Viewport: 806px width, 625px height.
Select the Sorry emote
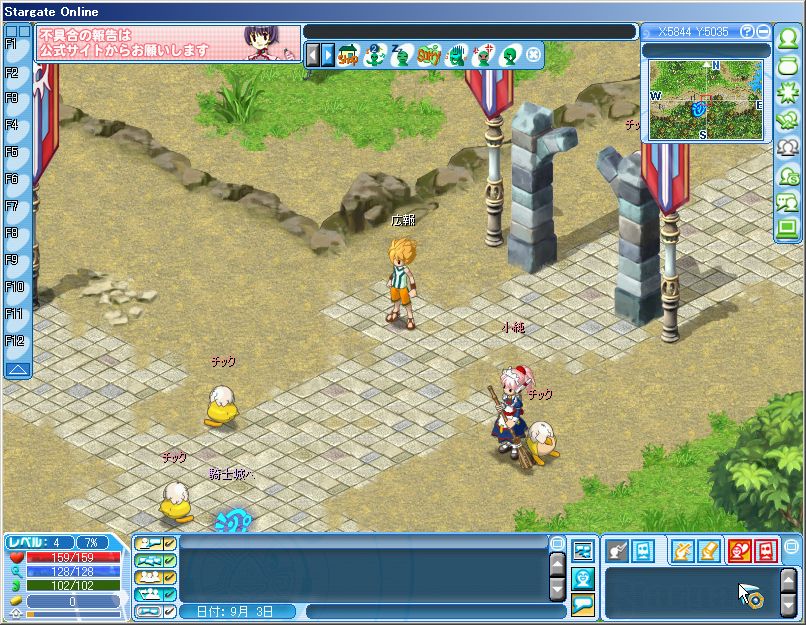(x=428, y=54)
